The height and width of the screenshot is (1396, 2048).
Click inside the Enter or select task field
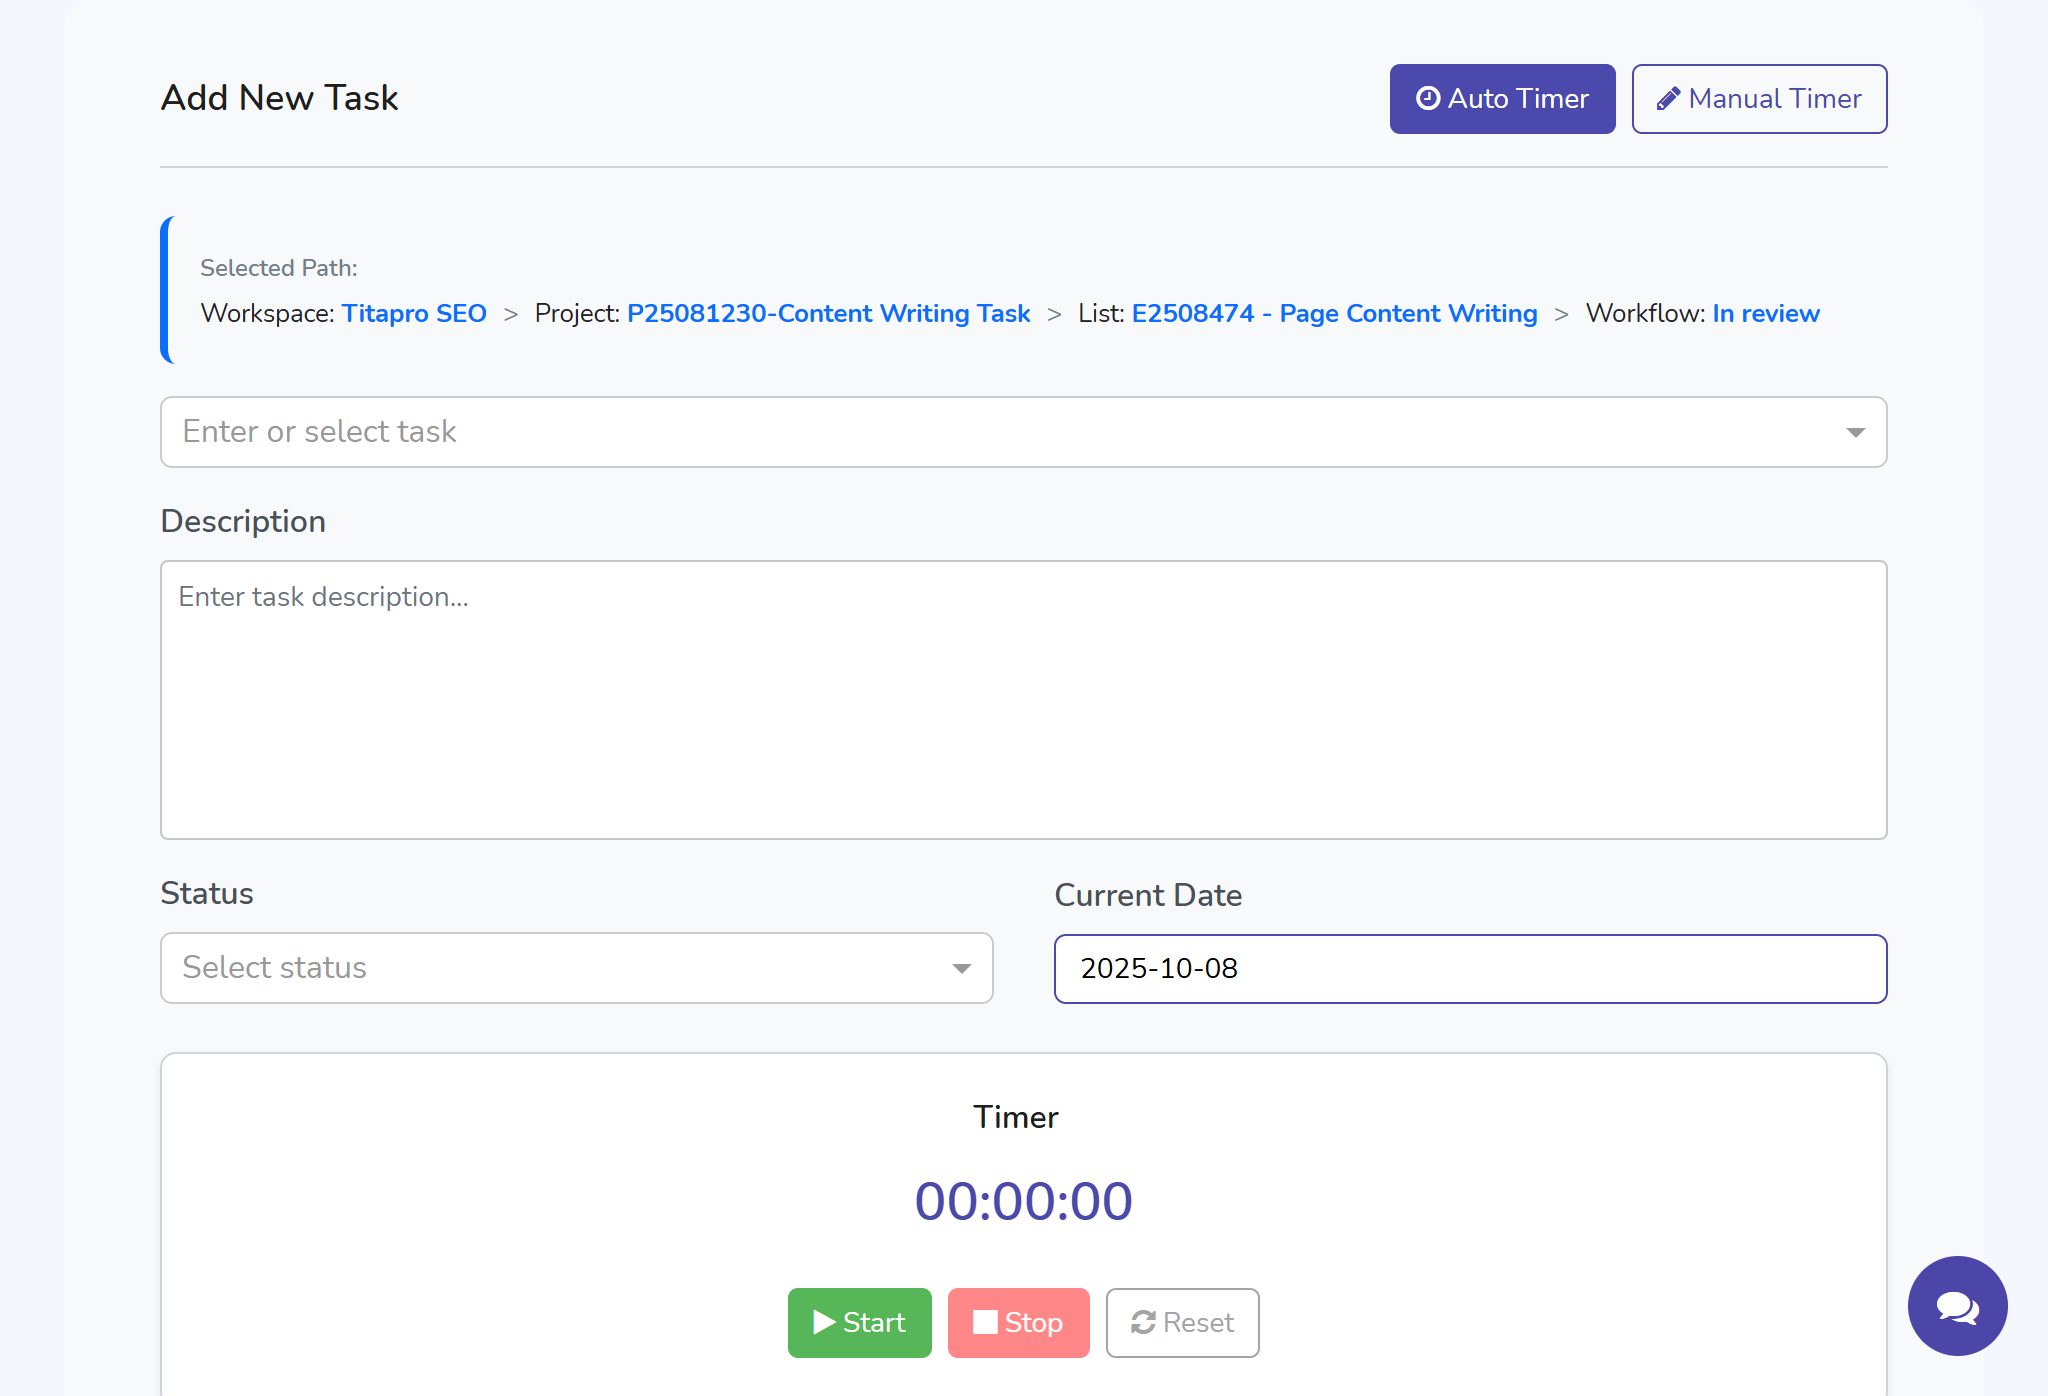(1000, 432)
